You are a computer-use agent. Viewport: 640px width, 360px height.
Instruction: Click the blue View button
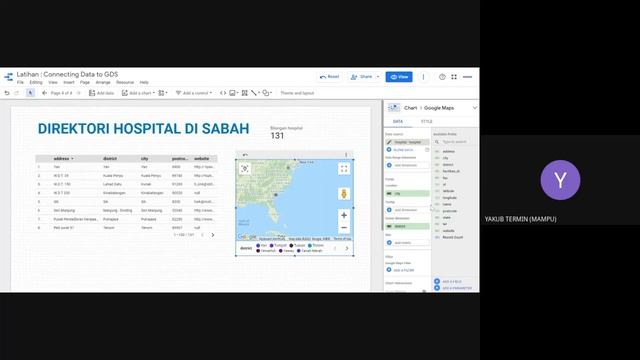(x=399, y=77)
